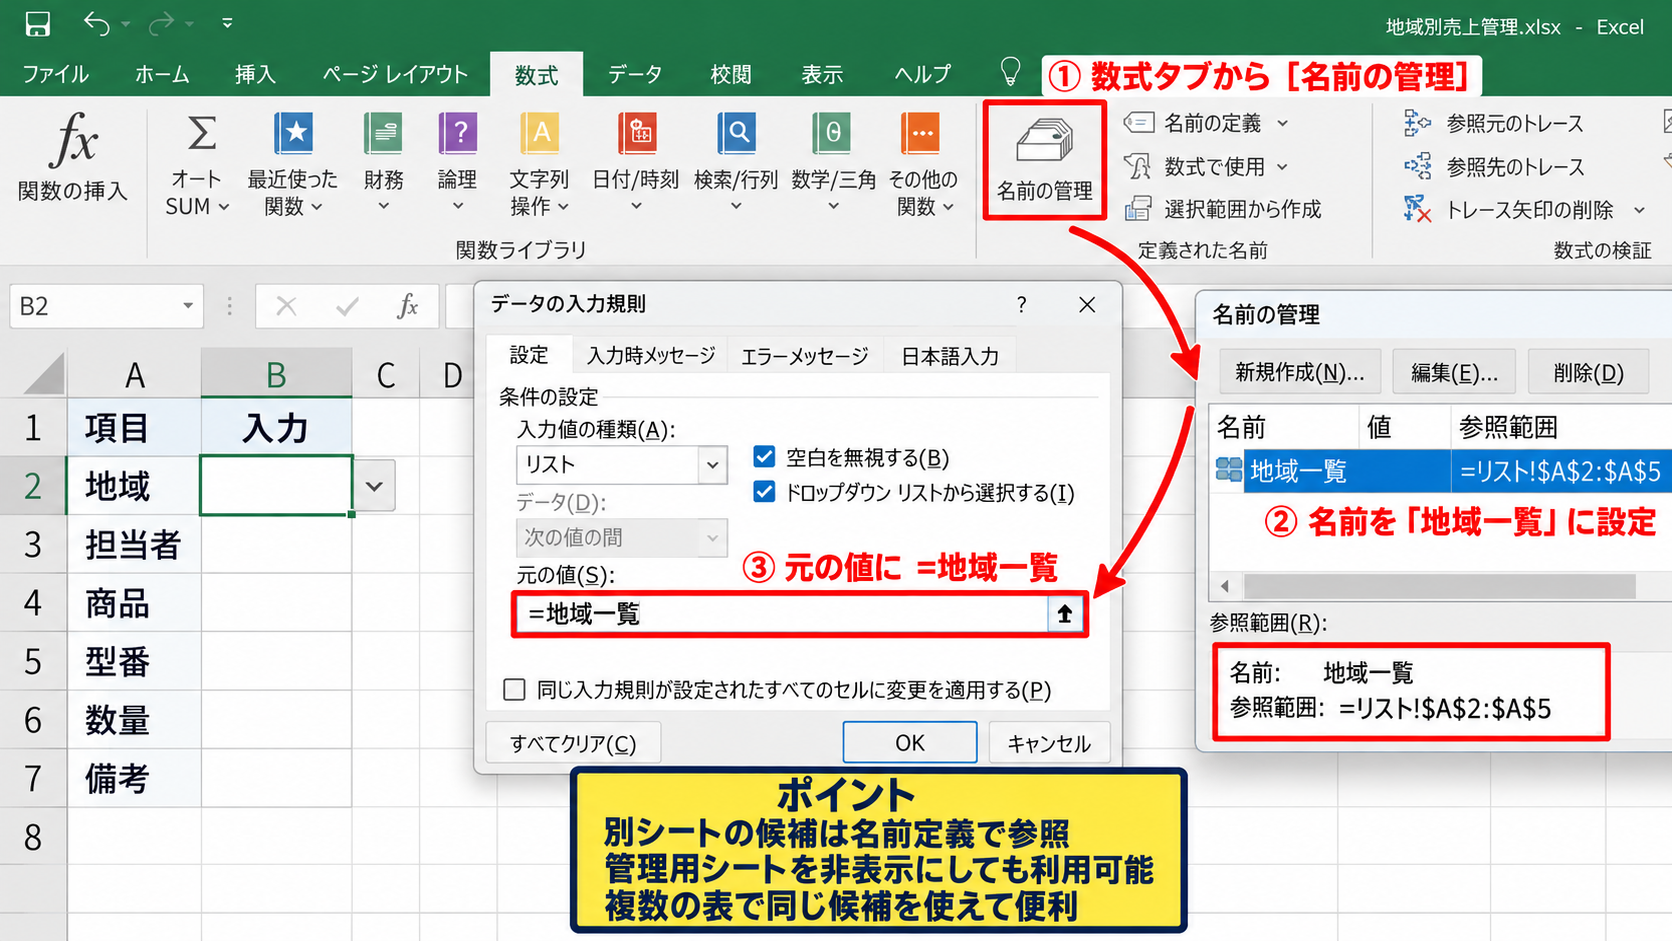Click the 元の値 input field containing =地域一覧

coord(782,614)
